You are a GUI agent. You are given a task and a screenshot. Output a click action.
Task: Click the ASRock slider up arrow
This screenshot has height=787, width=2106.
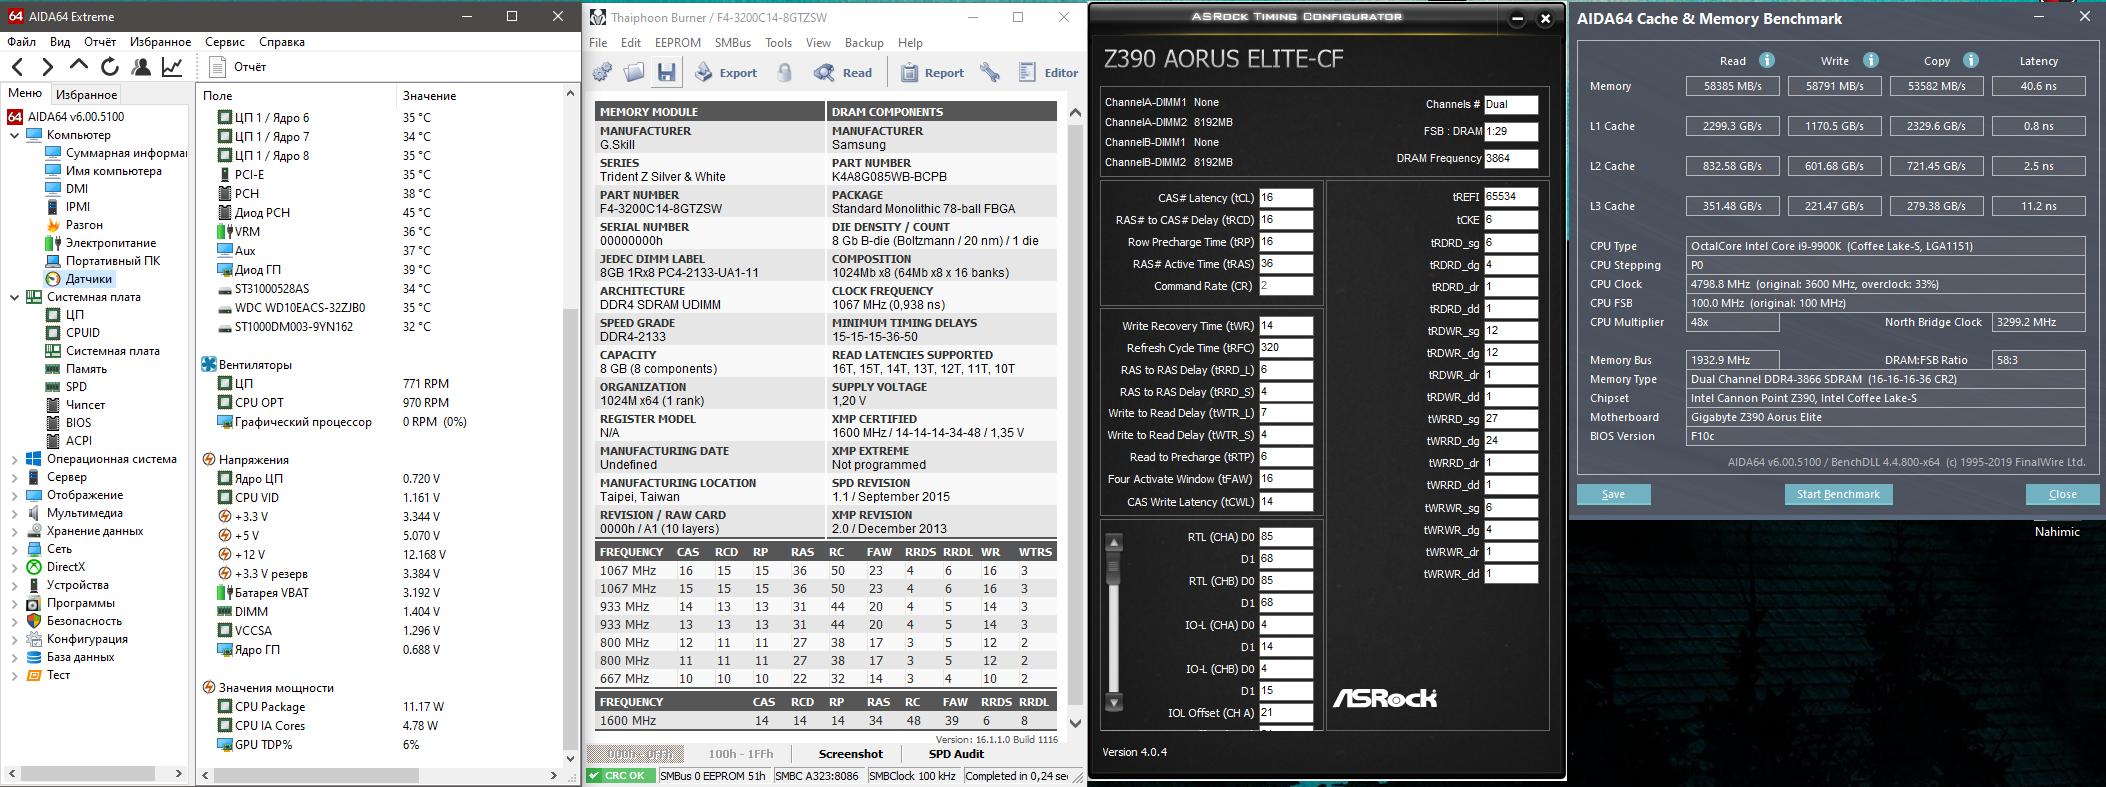pyautogui.click(x=1113, y=543)
